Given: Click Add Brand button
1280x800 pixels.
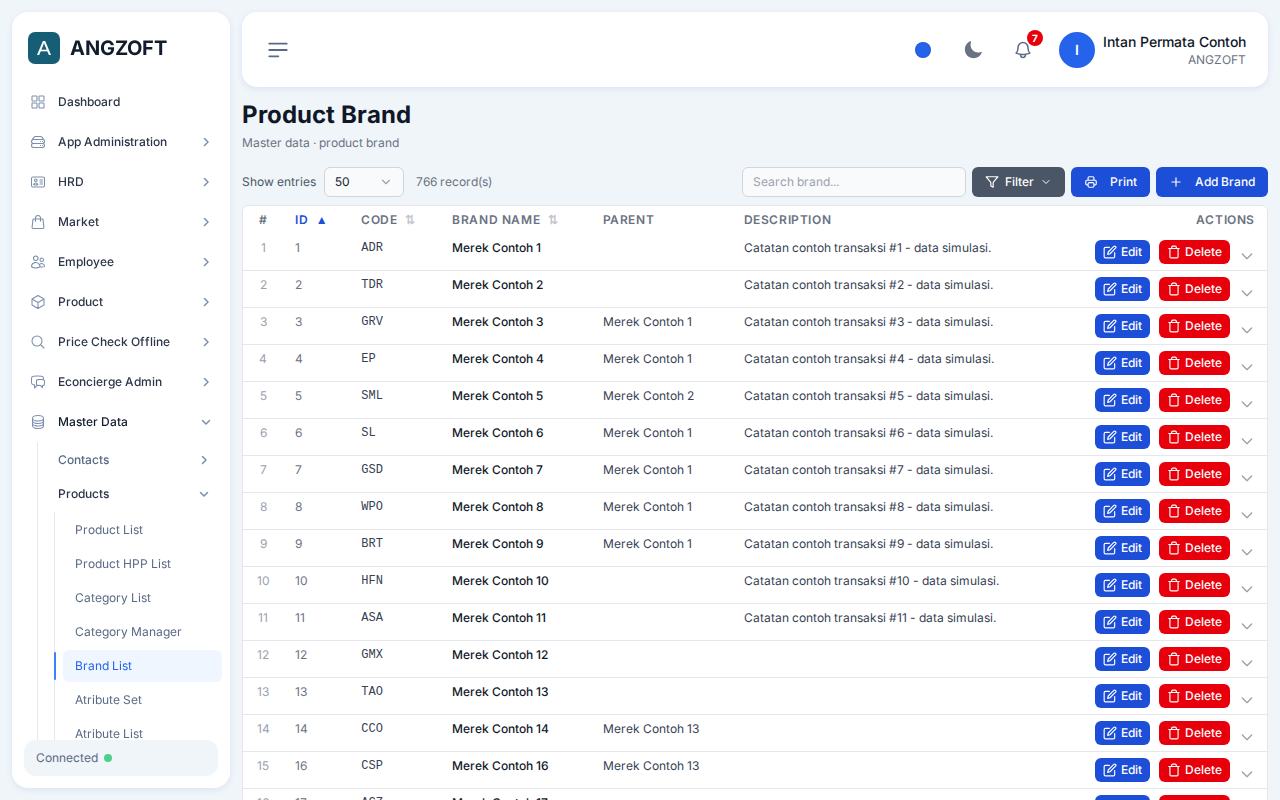Looking at the screenshot, I should coord(1212,182).
